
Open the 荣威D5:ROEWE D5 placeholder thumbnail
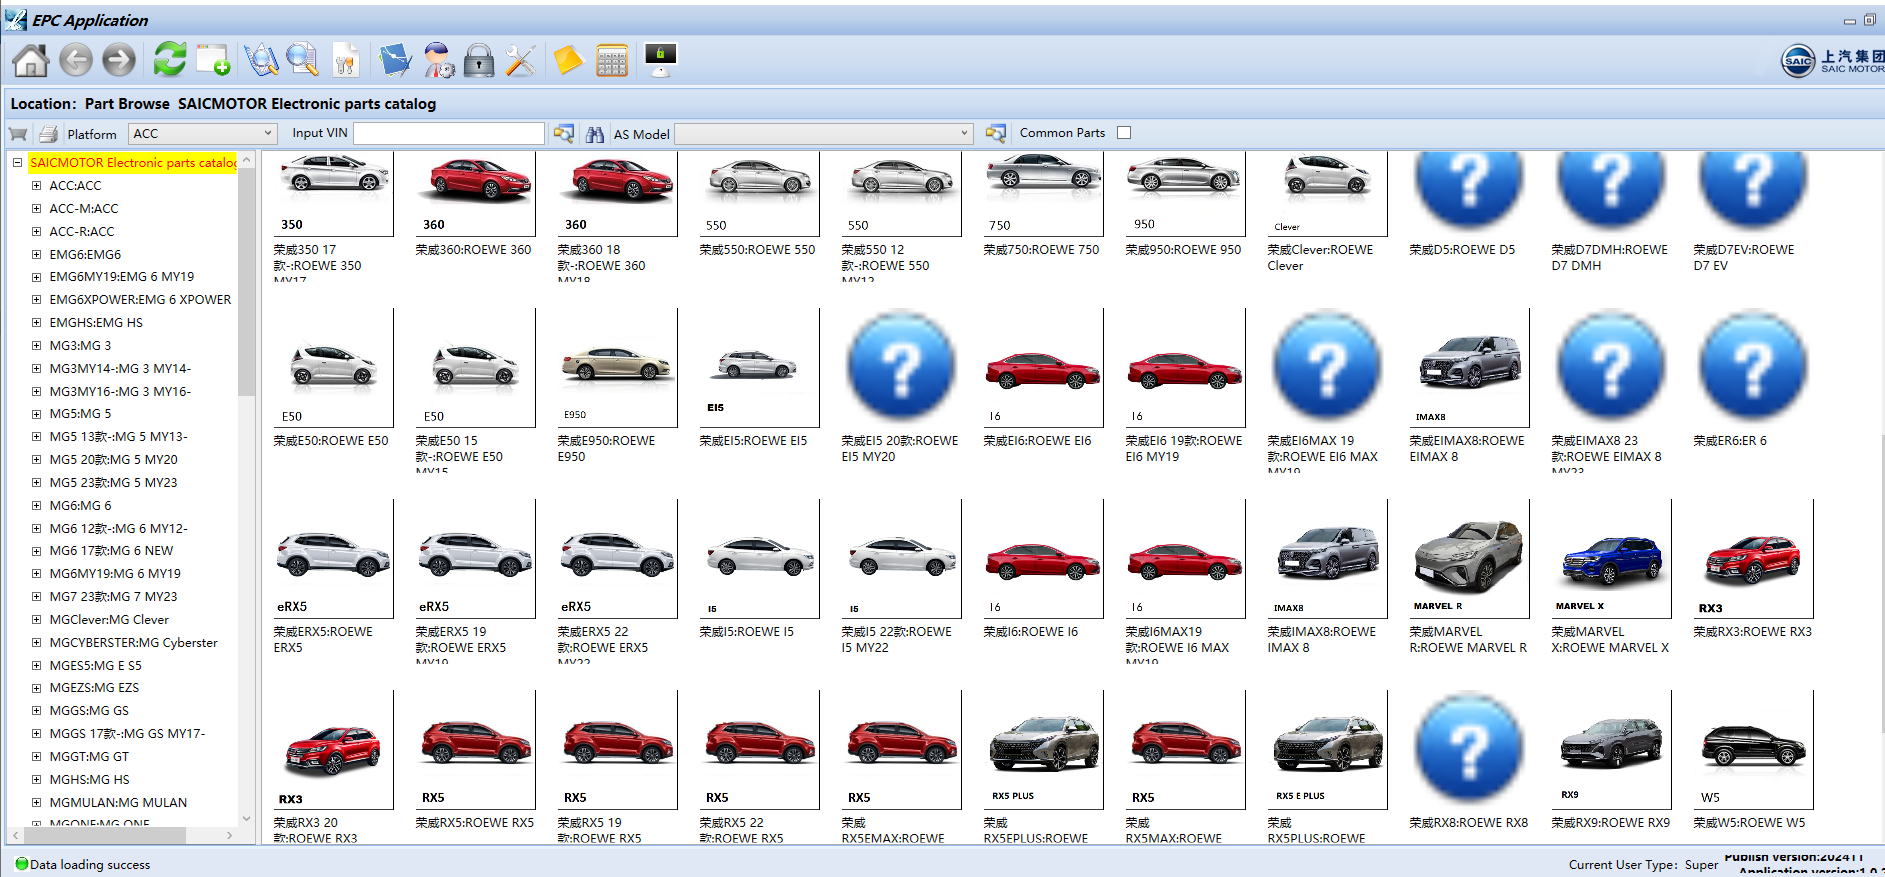point(1469,190)
